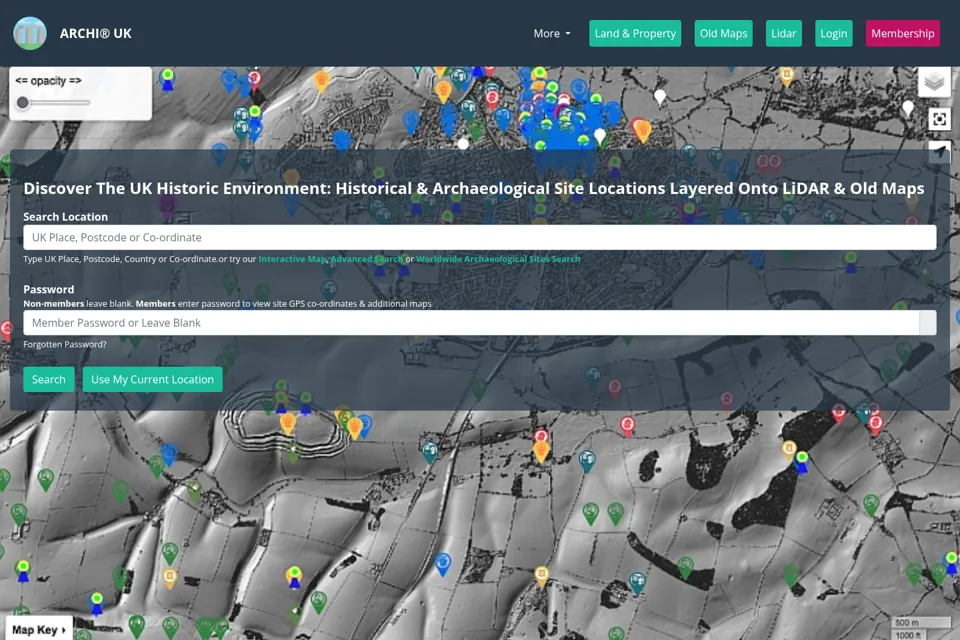The image size is (960, 640).
Task: Open Worldwide Archaeological Sites Search link
Action: [x=498, y=259]
